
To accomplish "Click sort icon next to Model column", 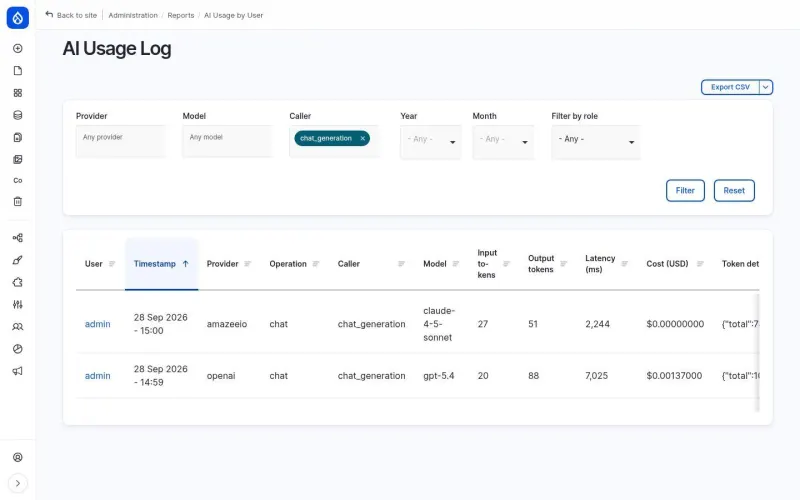I will [456, 264].
